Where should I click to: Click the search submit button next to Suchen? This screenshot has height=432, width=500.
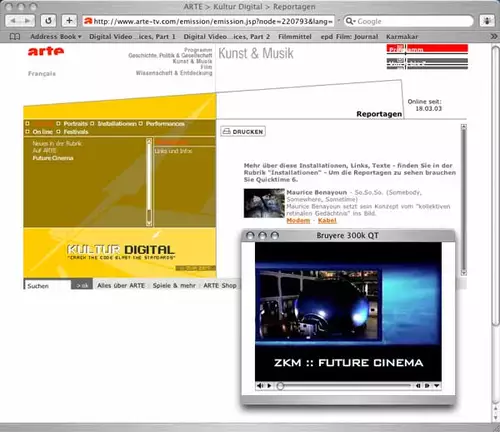click(82, 285)
